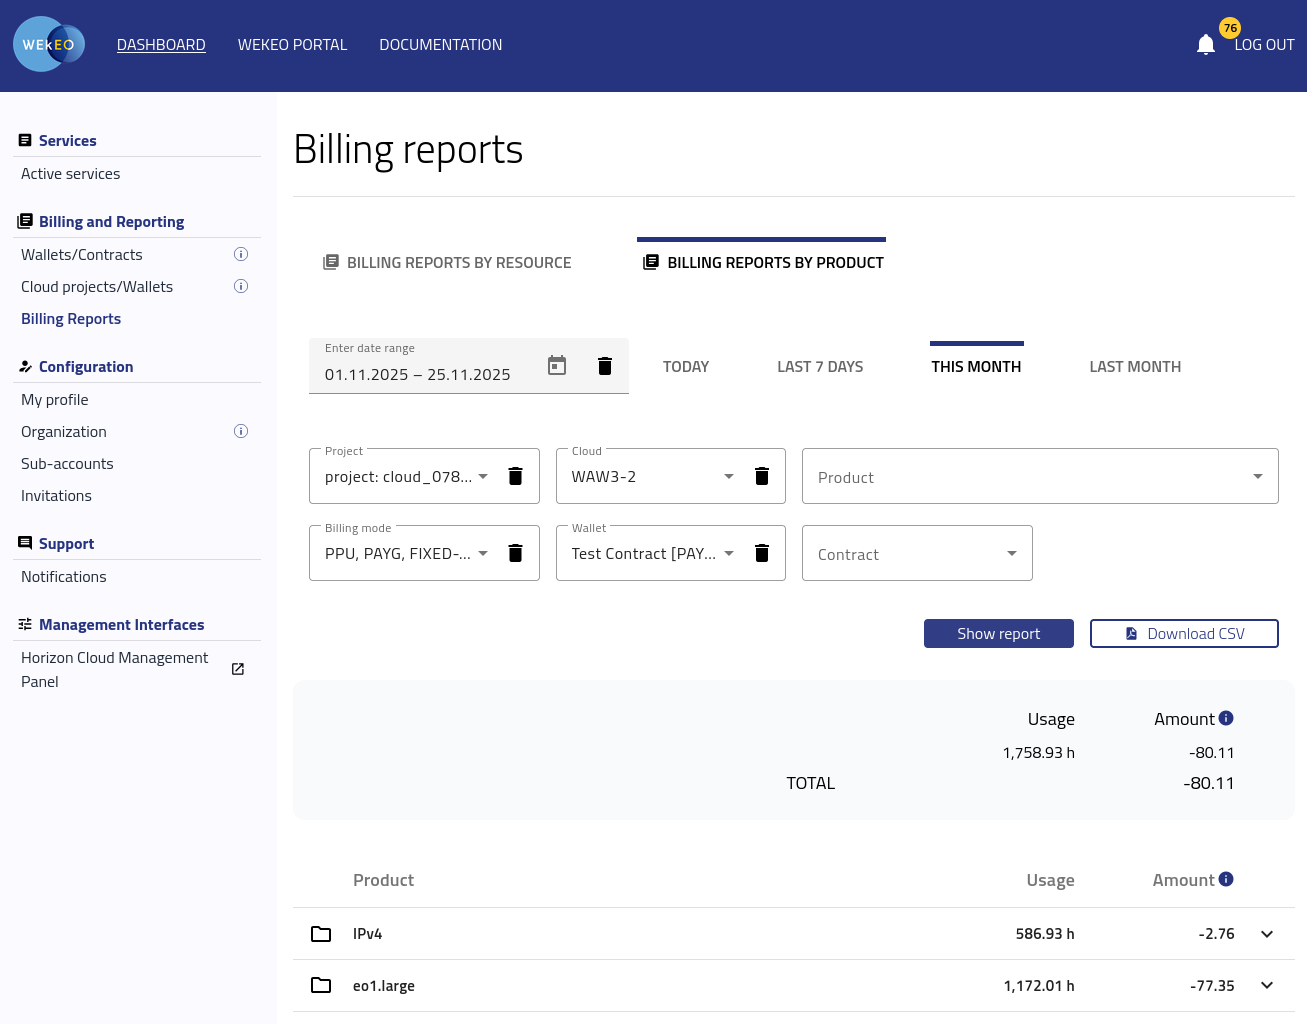Clear the Cloud filter with trash icon
Image resolution: width=1307 pixels, height=1024 pixels.
tap(761, 476)
